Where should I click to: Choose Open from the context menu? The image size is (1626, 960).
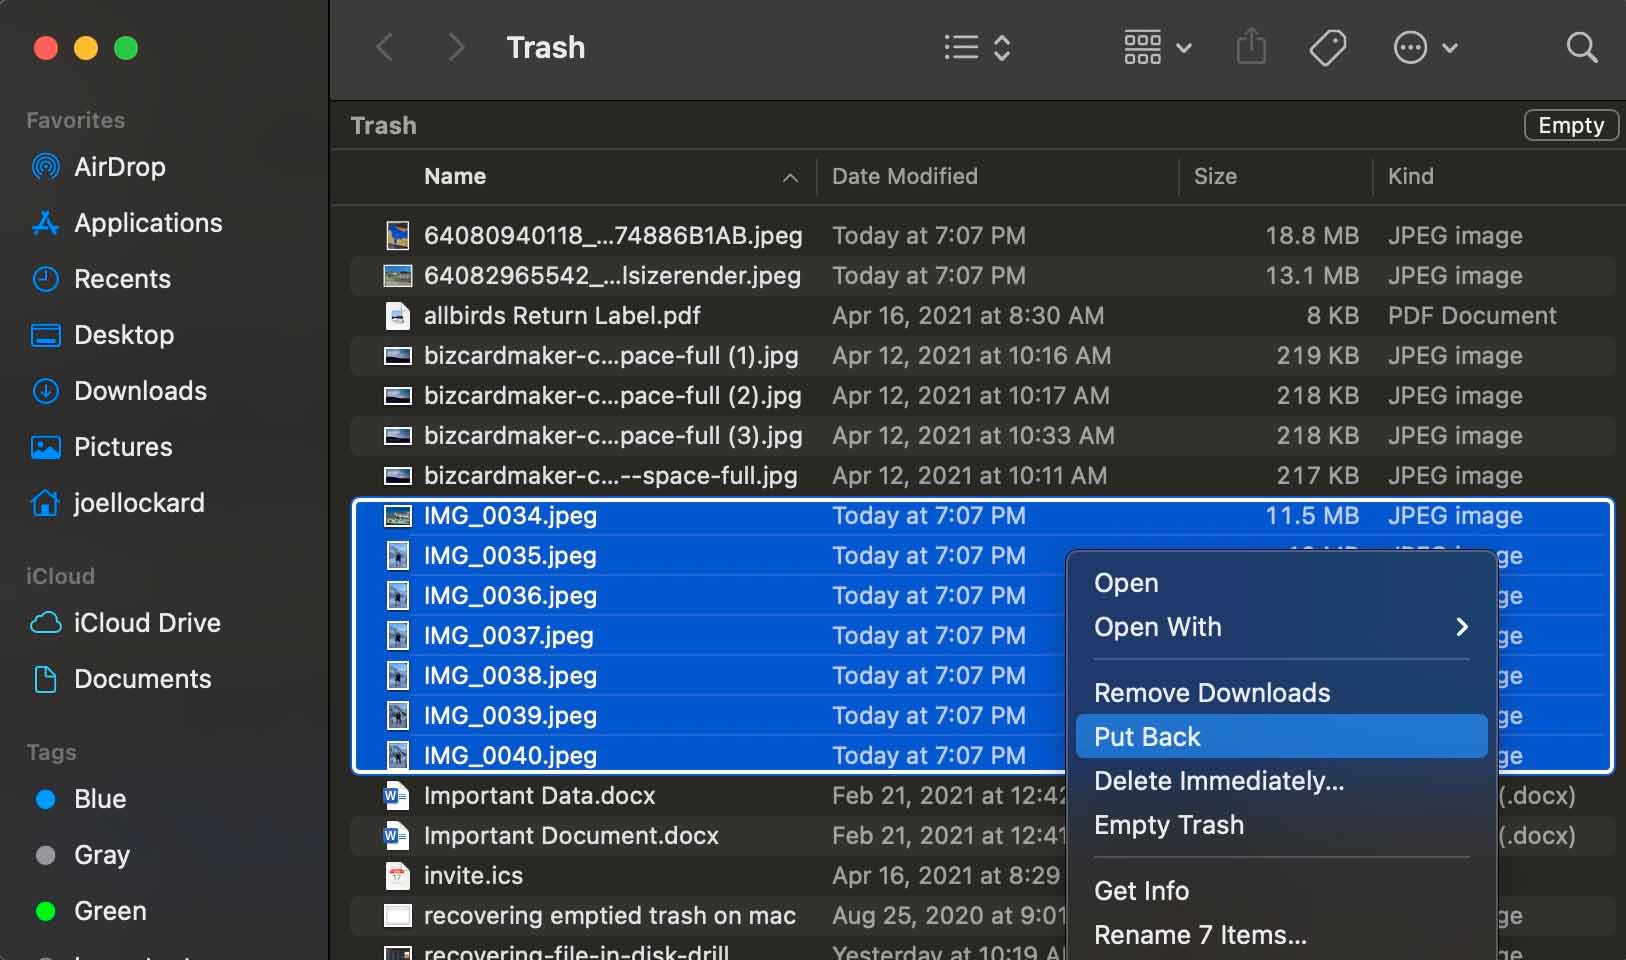click(x=1281, y=583)
